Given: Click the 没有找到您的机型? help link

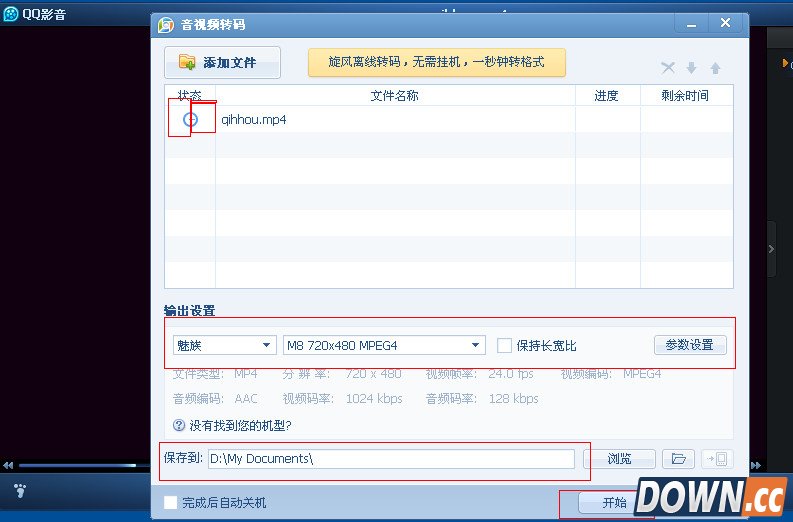Looking at the screenshot, I should [240, 425].
